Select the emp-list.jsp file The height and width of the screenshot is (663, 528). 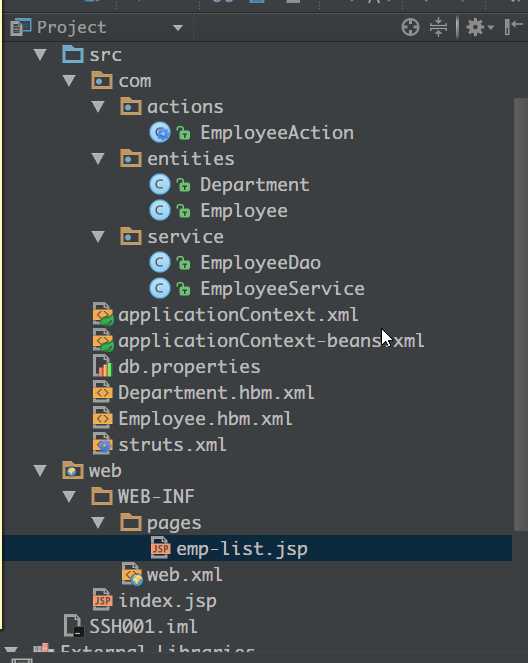coord(242,548)
